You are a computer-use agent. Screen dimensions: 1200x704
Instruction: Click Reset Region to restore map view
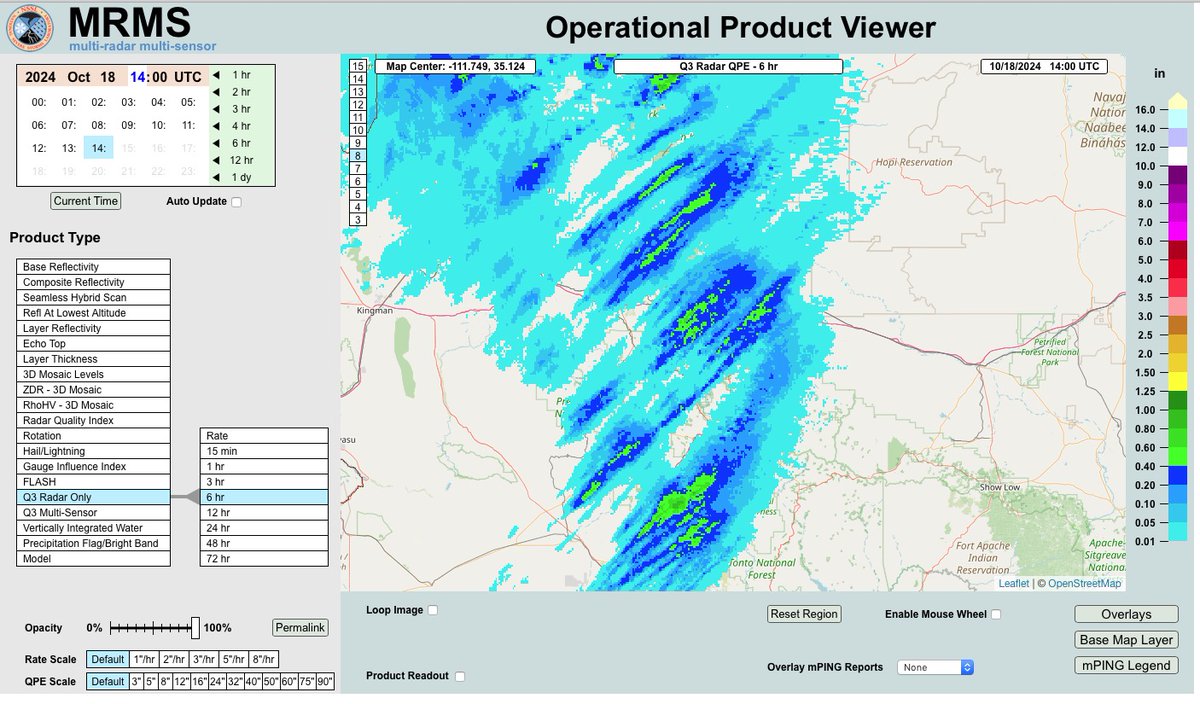click(x=804, y=614)
